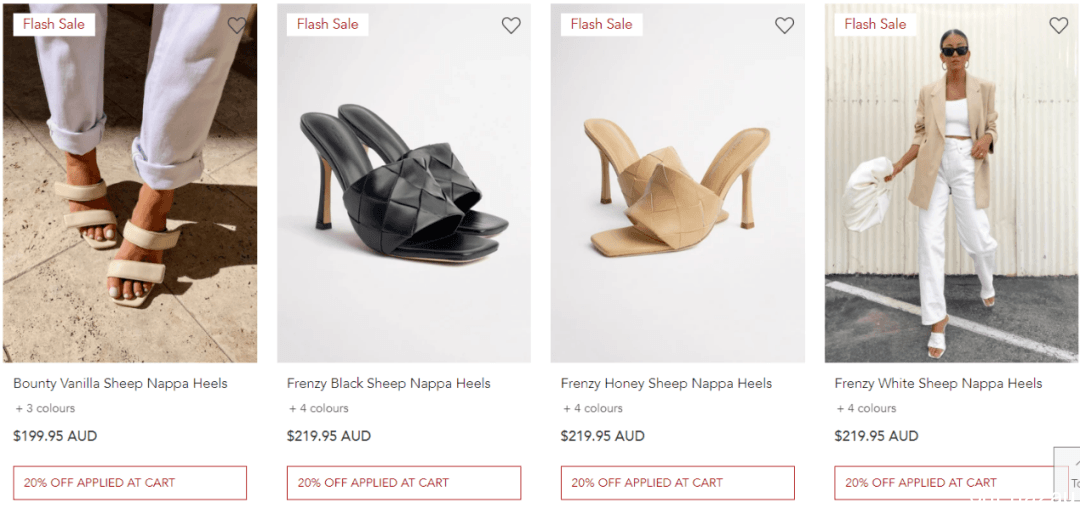Favorite the Bounty Vanilla heels with heart icon

pos(237,25)
